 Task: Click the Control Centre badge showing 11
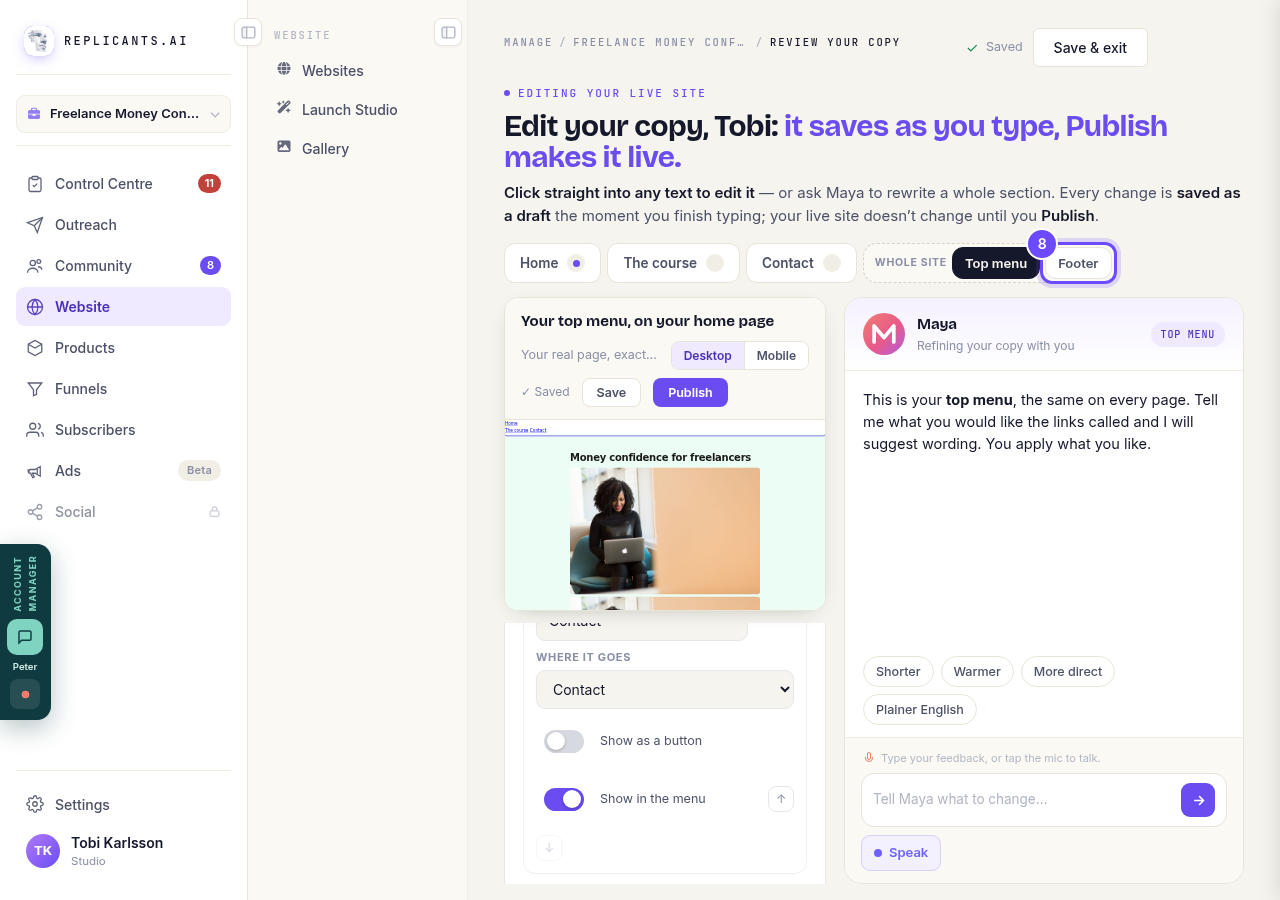click(x=209, y=184)
